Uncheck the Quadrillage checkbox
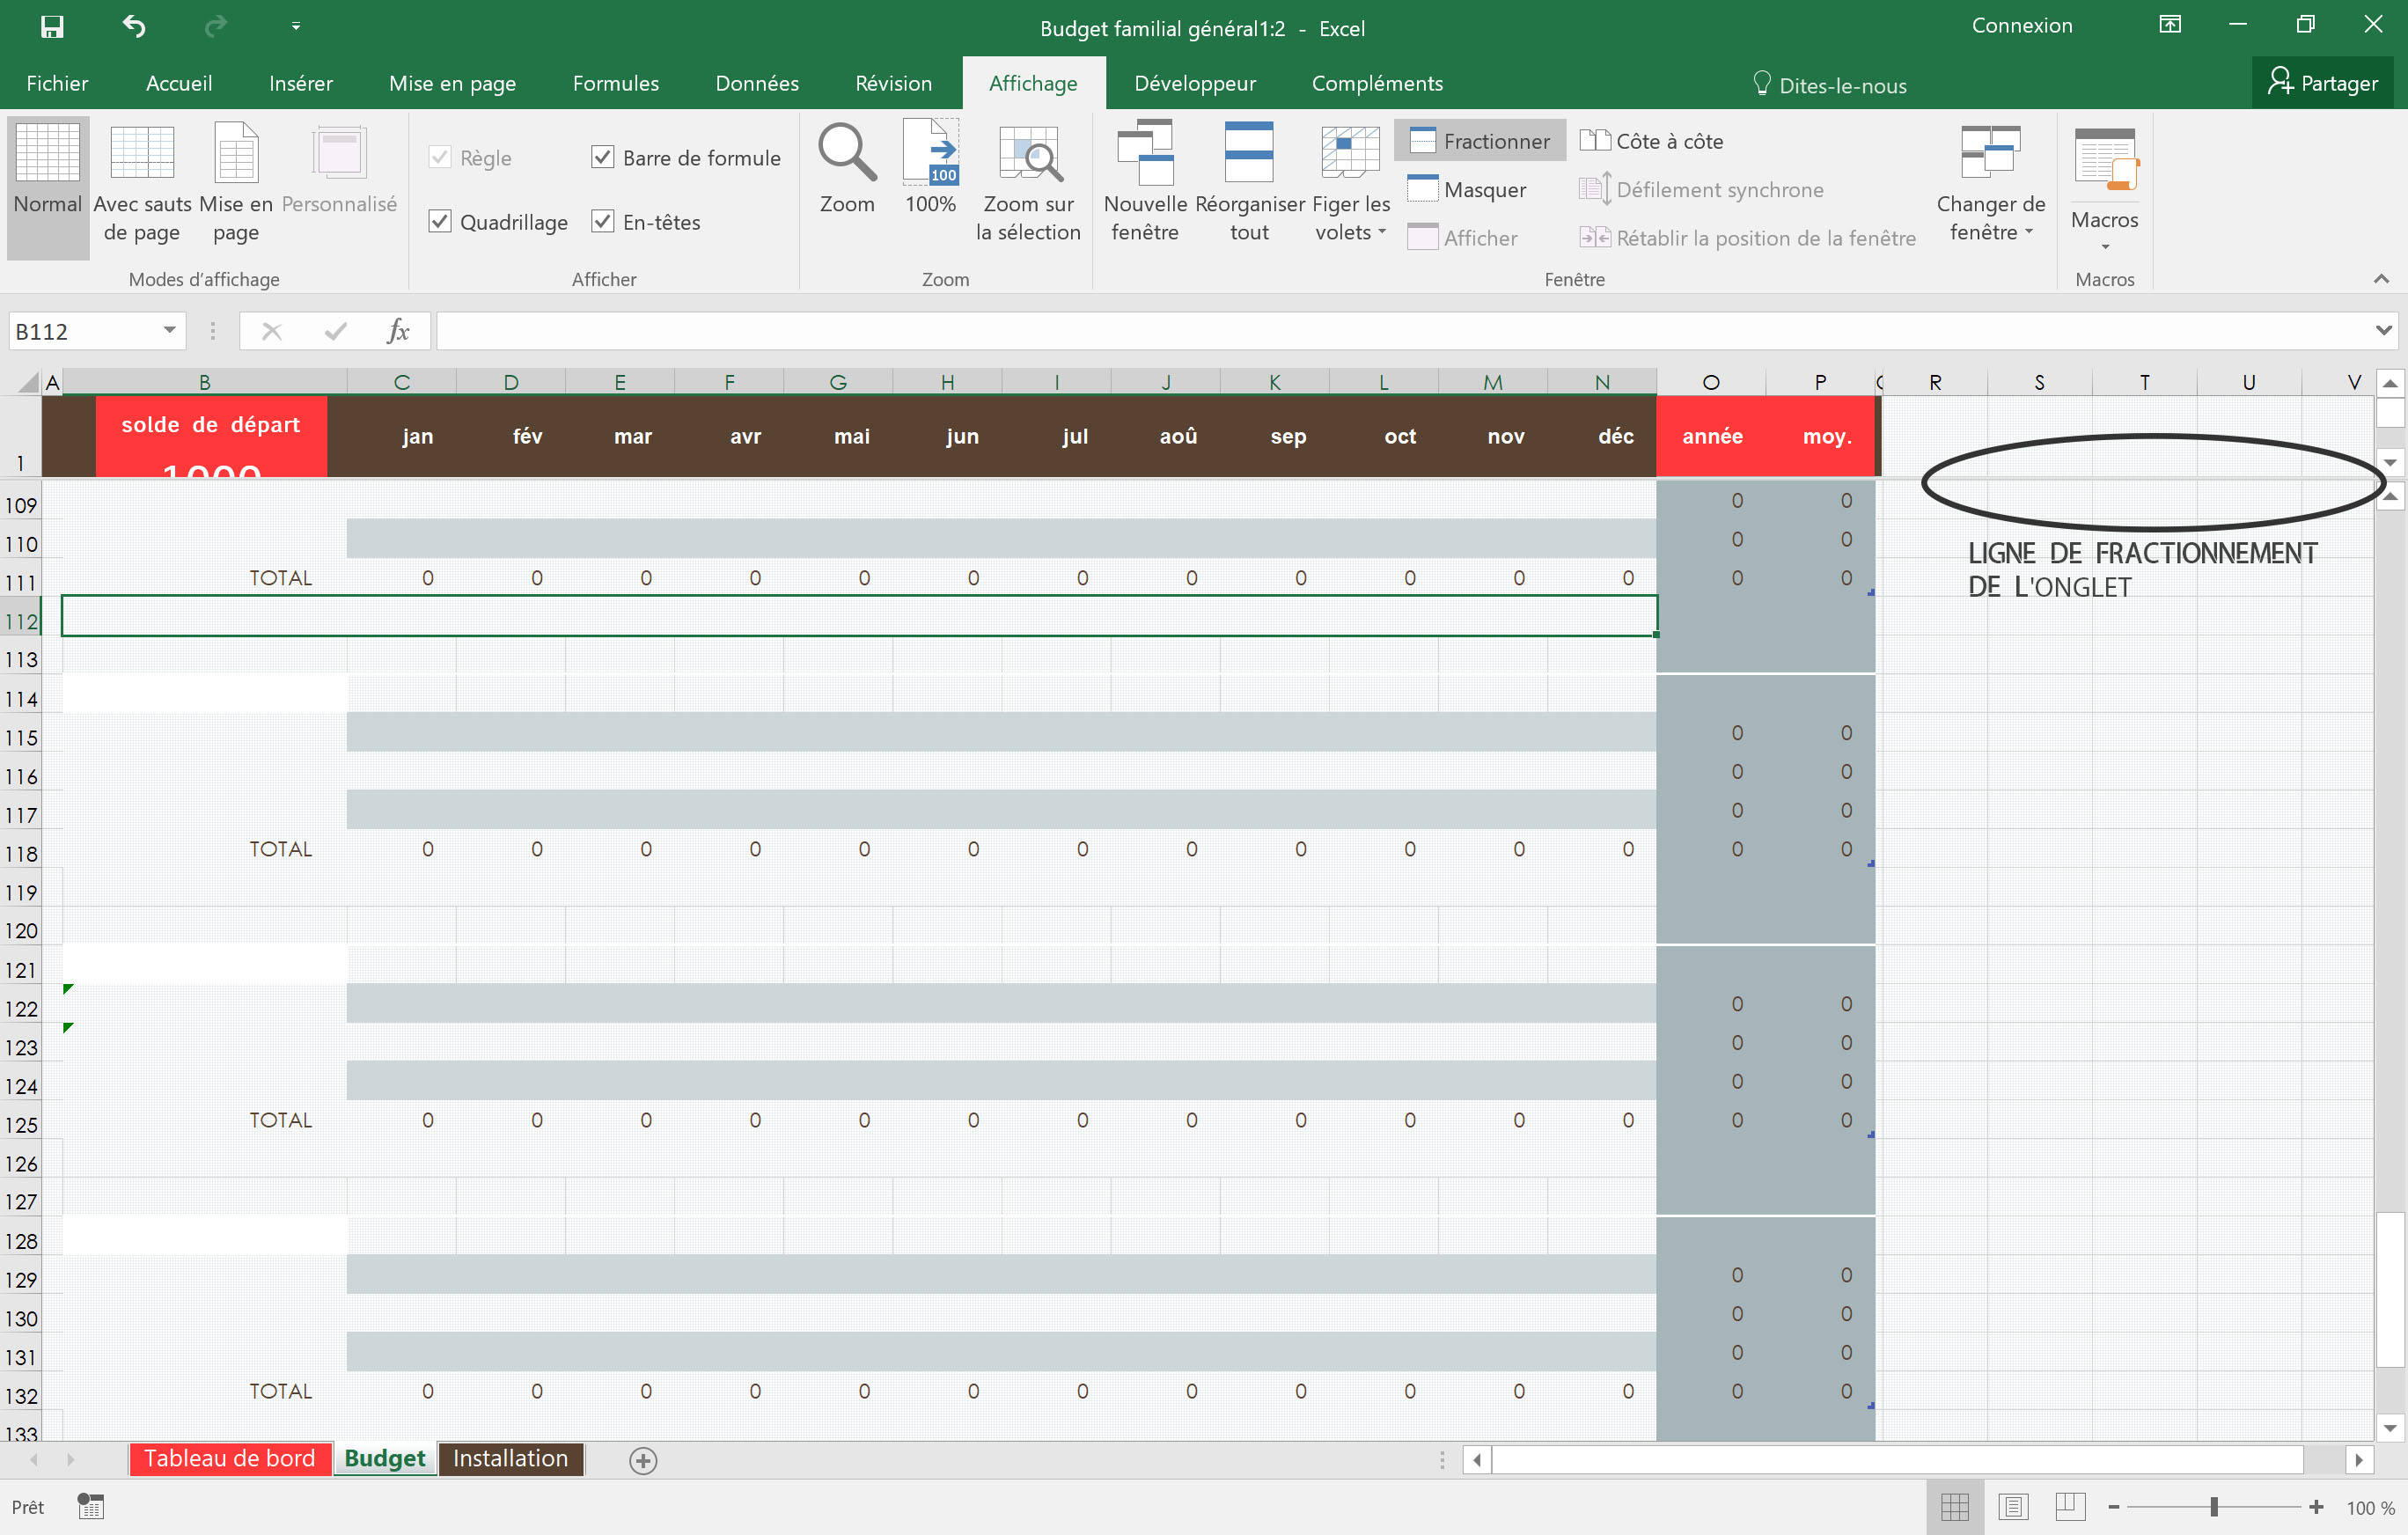This screenshot has height=1535, width=2408. 440,222
